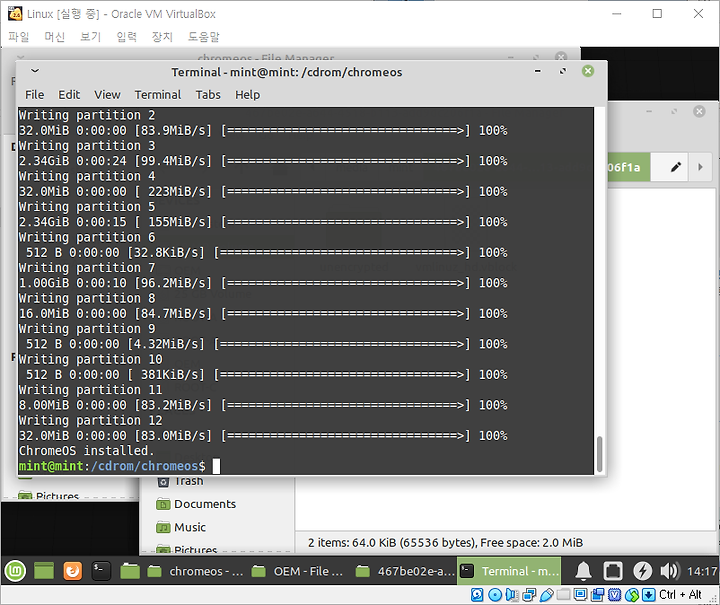Click the Terminal taskbar button
This screenshot has height=605, width=720.
(509, 571)
